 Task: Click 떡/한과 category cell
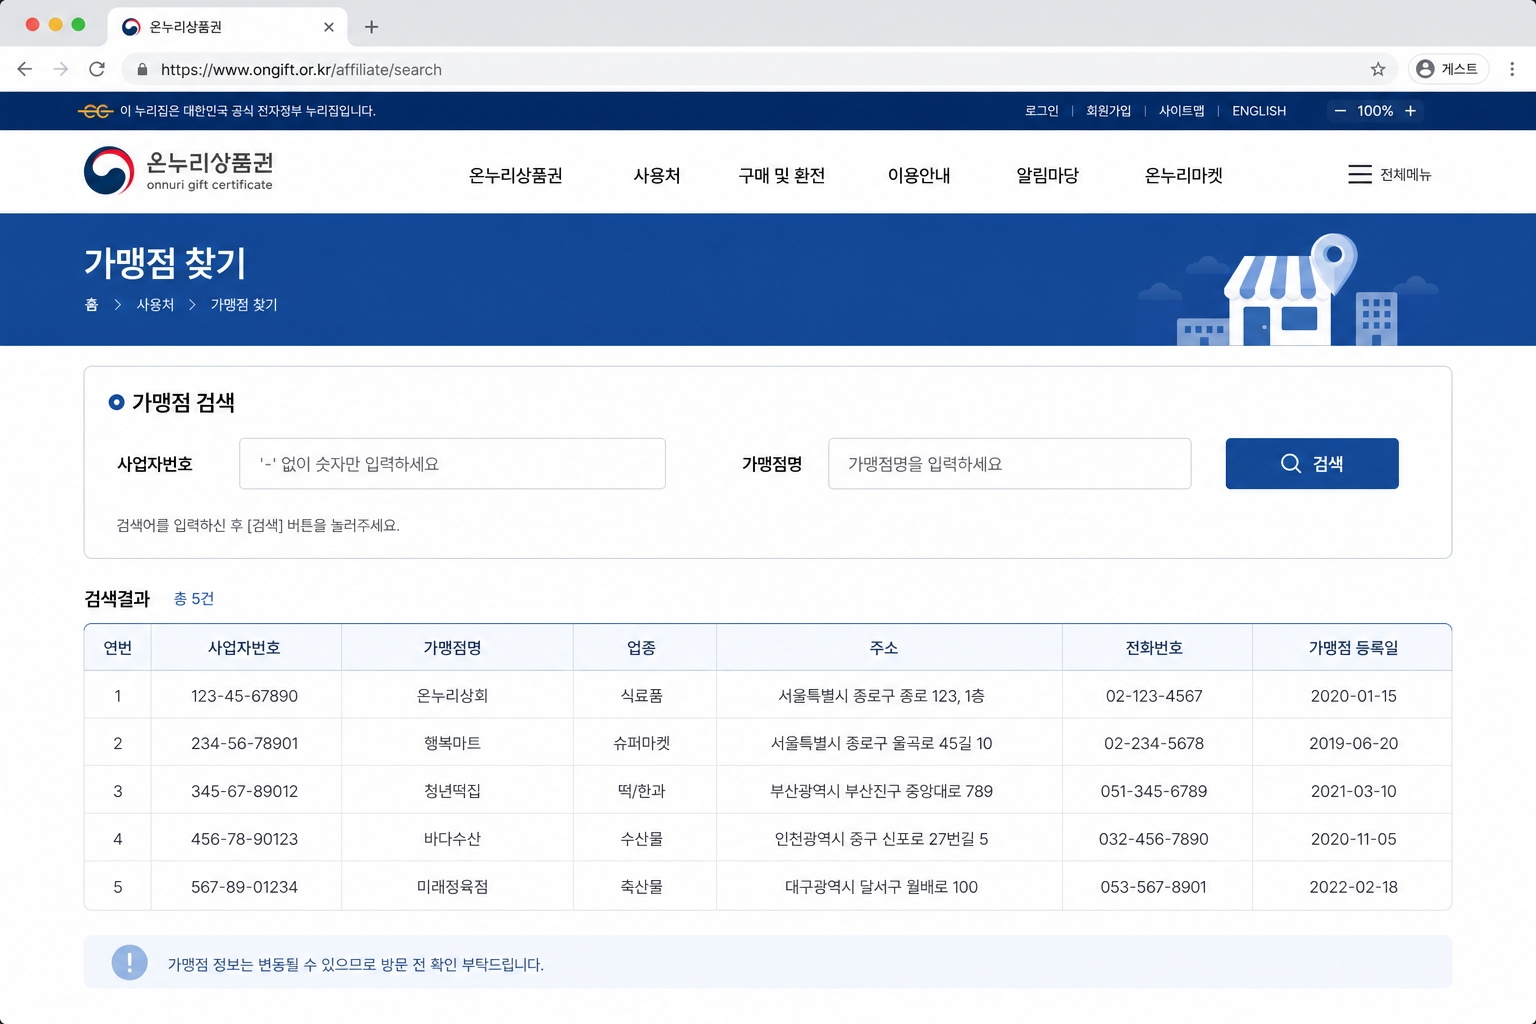point(641,791)
